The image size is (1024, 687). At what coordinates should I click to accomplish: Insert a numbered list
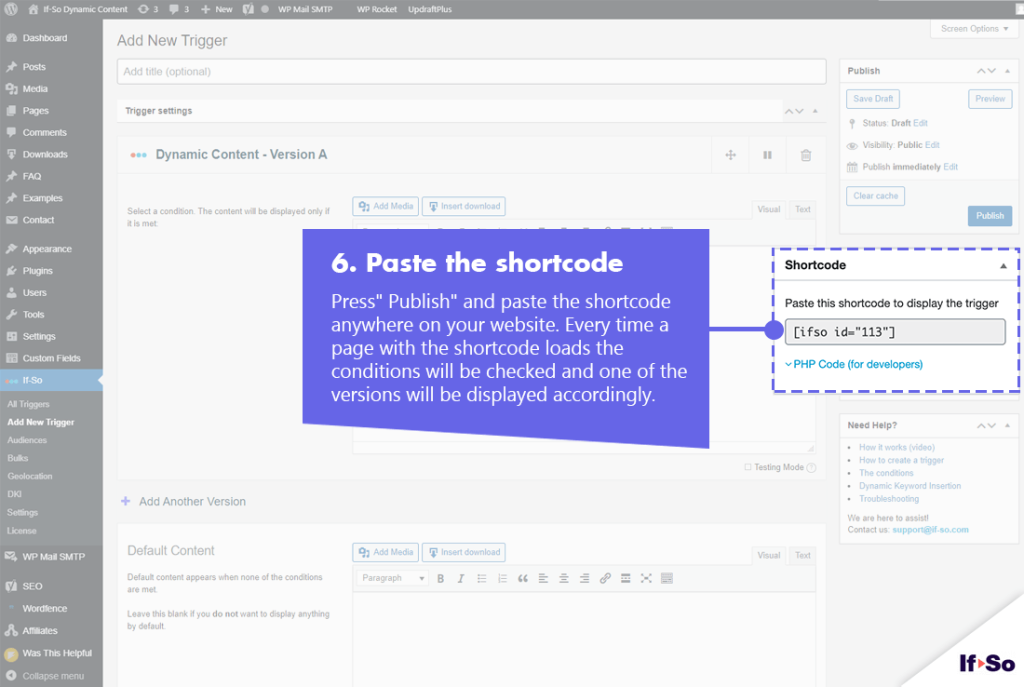point(502,579)
